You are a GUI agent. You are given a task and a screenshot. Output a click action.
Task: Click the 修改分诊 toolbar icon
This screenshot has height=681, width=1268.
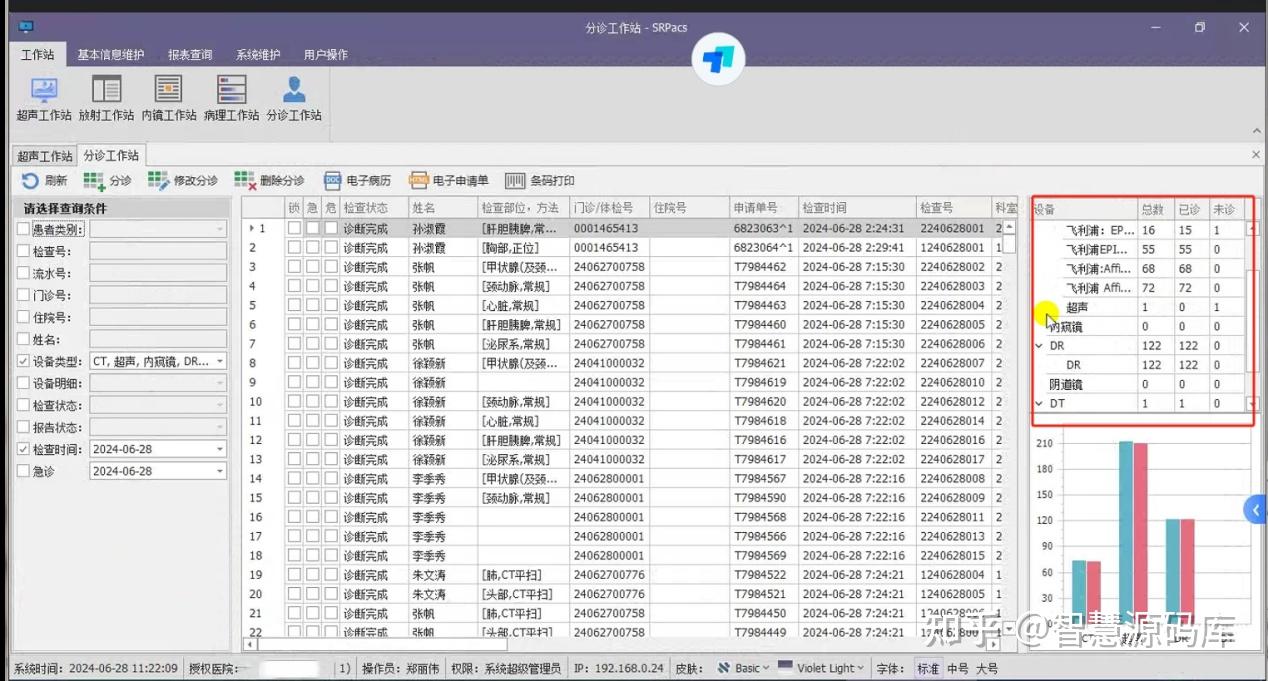click(x=158, y=181)
